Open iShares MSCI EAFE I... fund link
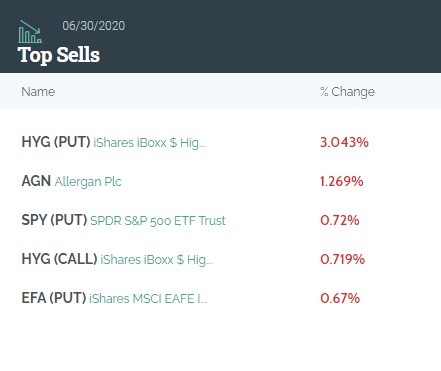Image resolution: width=441 pixels, height=371 pixels. coord(148,299)
